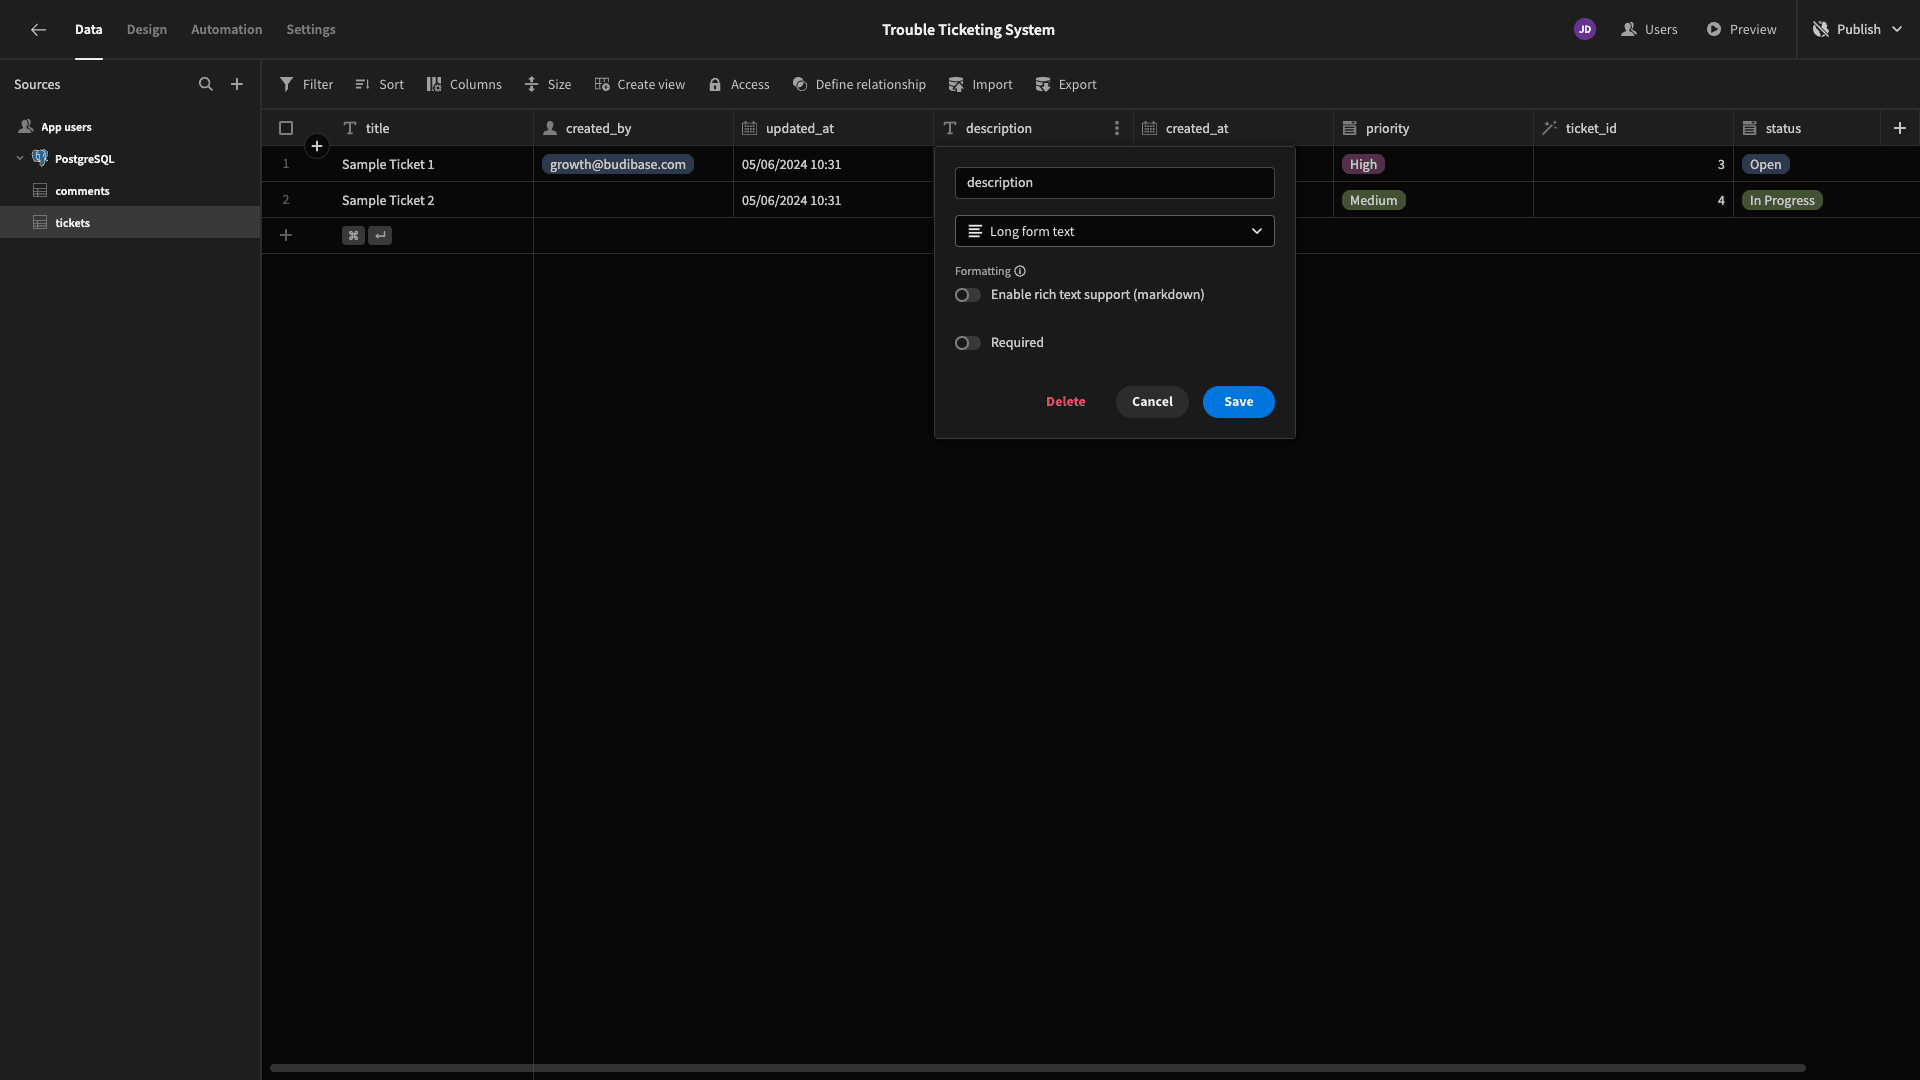Preview the app

click(x=1742, y=30)
